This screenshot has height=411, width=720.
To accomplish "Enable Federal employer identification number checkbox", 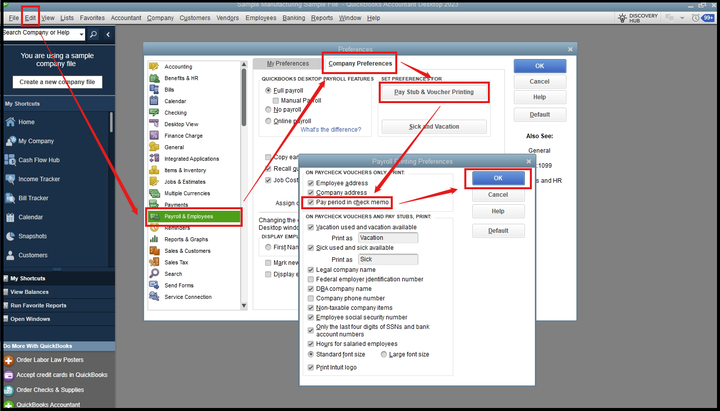I will 311,279.
